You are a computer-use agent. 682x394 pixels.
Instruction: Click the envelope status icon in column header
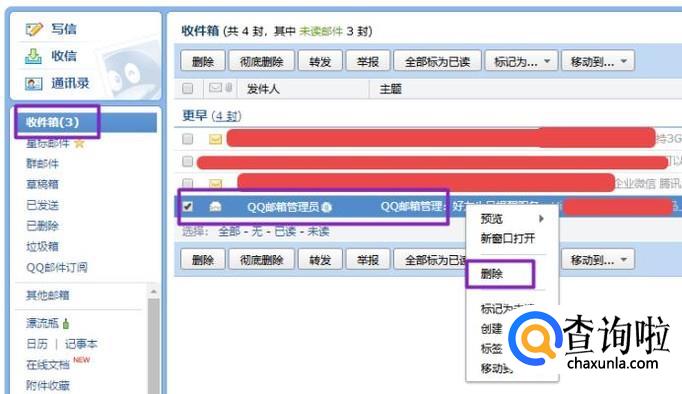pos(215,88)
